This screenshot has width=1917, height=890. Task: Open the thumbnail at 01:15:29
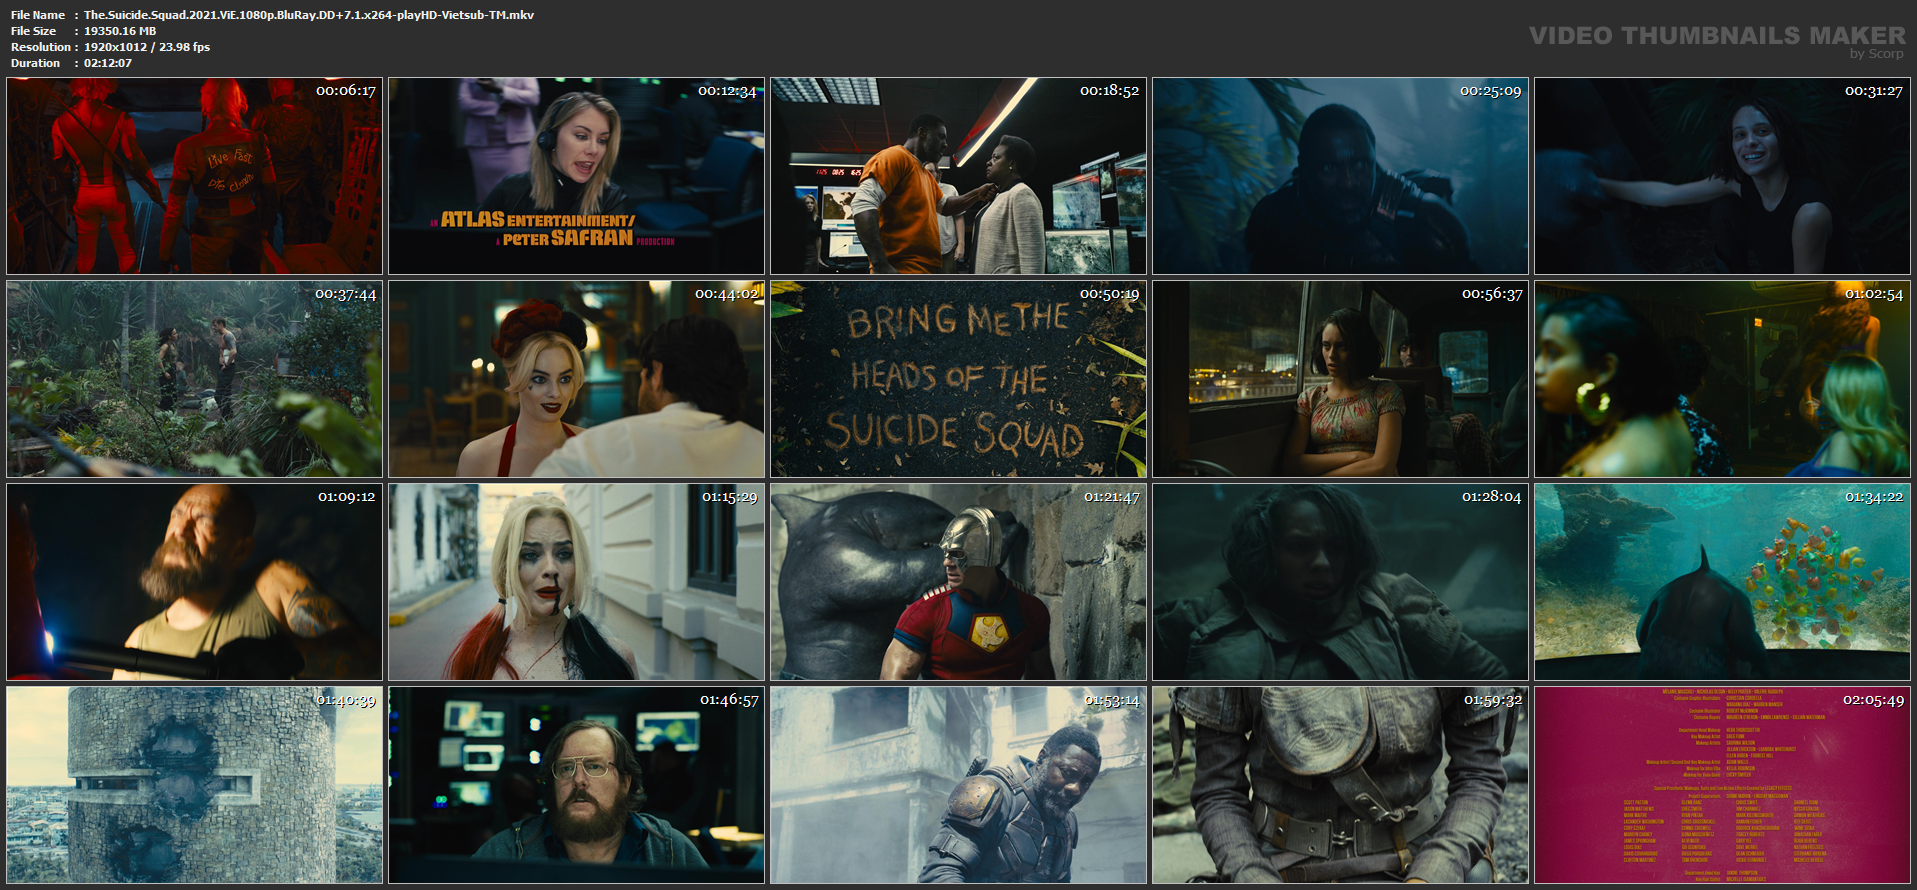(x=577, y=582)
